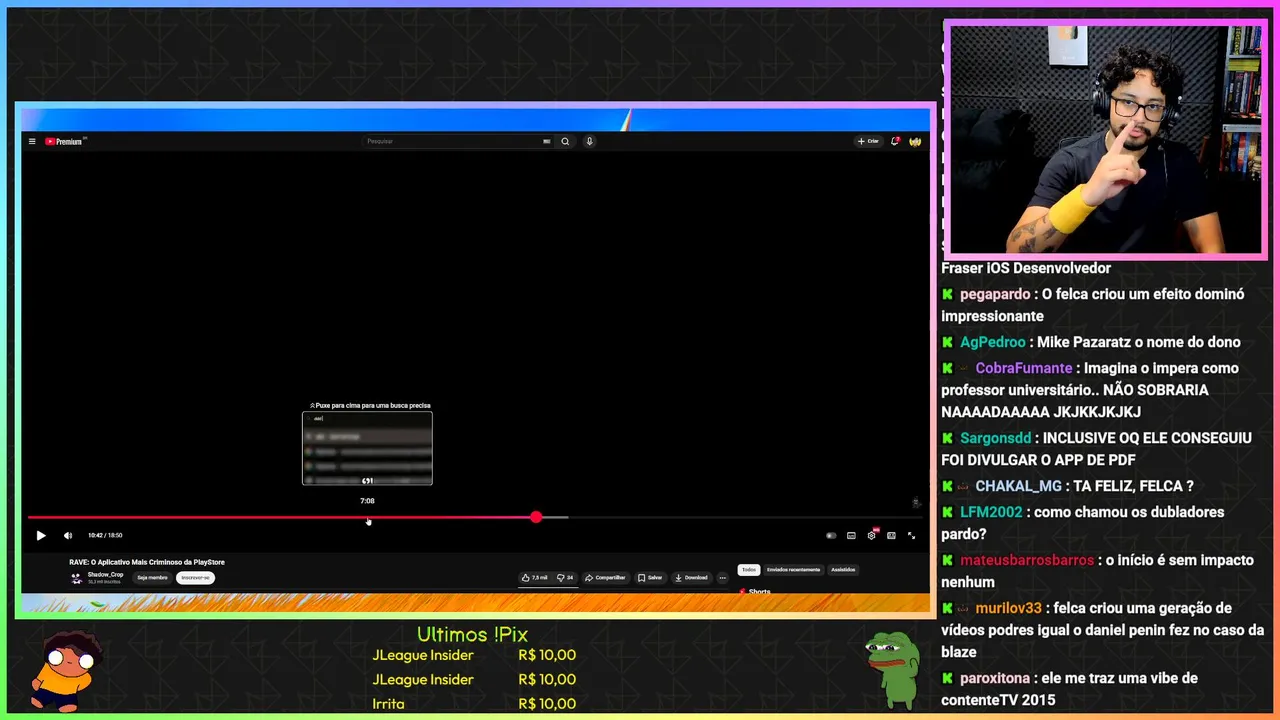Click the 10:42 / 18:50 time display
The image size is (1280, 720).
pyautogui.click(x=105, y=535)
